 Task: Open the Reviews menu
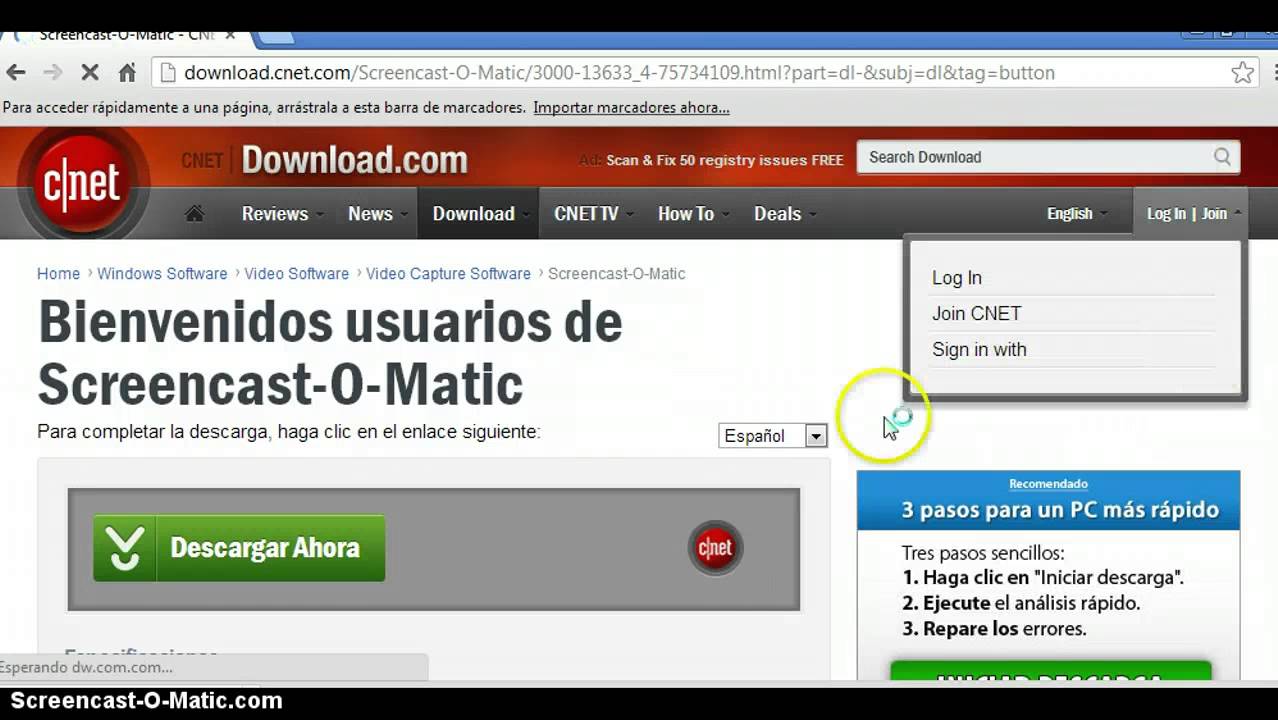click(x=283, y=213)
